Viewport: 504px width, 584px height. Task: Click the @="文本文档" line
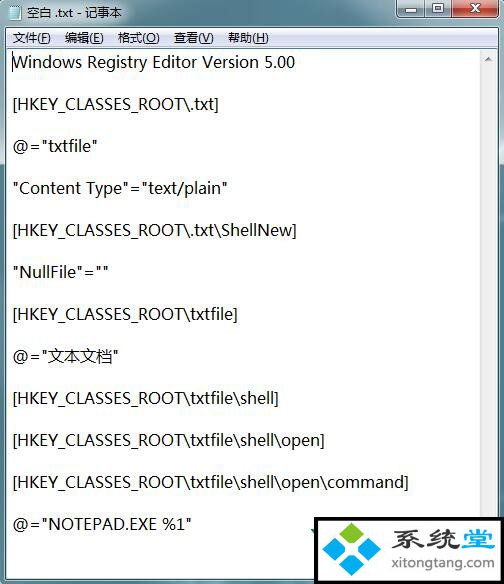pyautogui.click(x=66, y=356)
